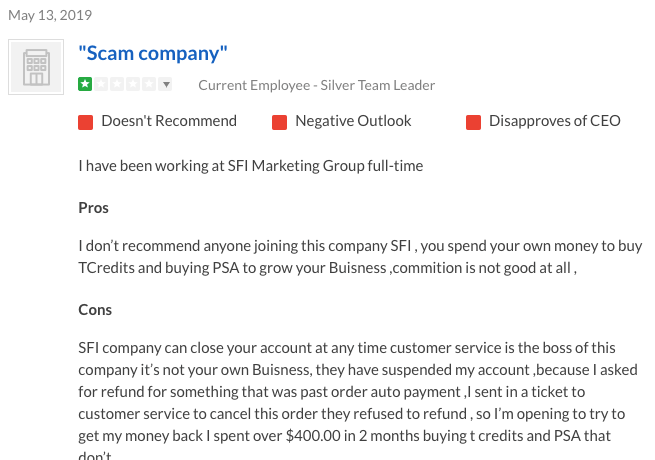The height and width of the screenshot is (460, 655).
Task: Expand the star rating breakdown dropdown arrow
Action: (166, 85)
